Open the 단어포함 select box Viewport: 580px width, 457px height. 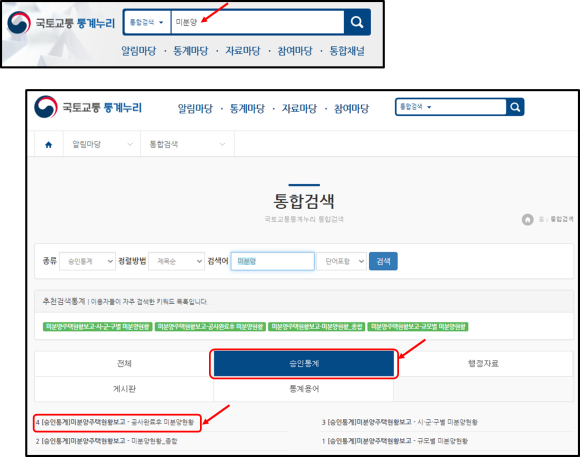coord(341,261)
